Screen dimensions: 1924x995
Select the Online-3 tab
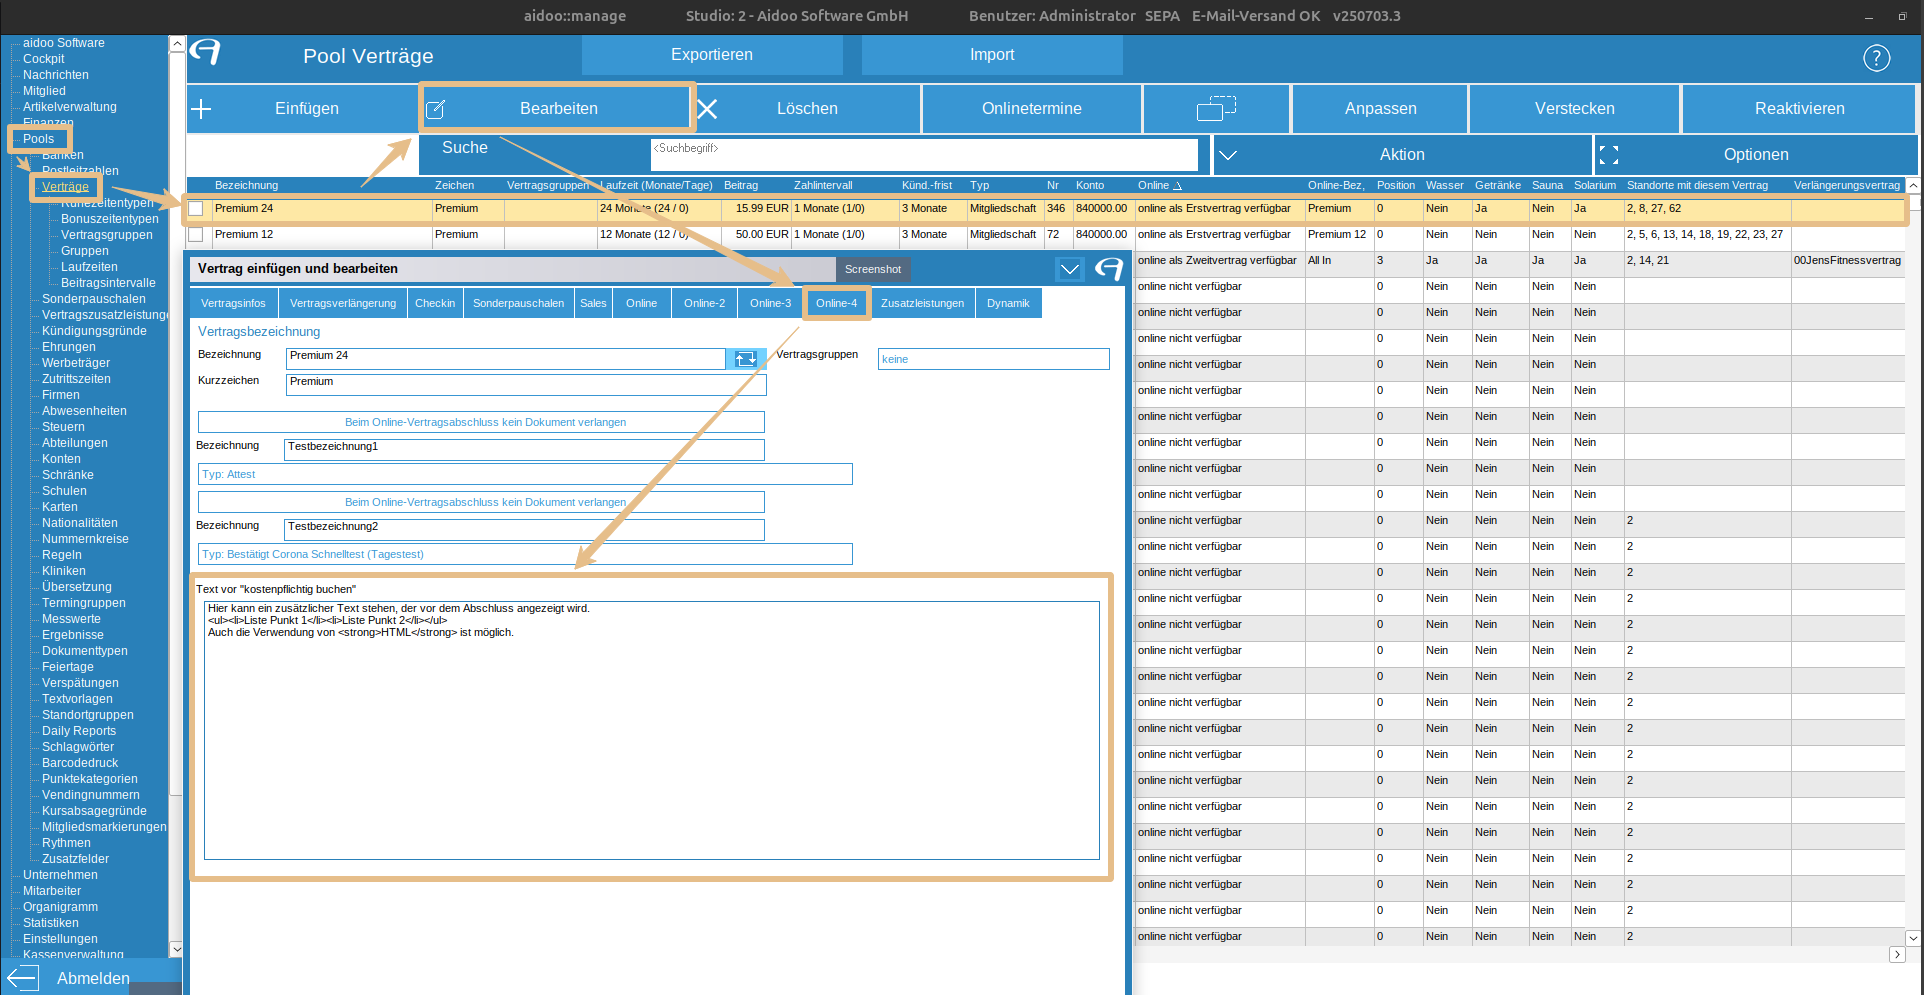770,303
